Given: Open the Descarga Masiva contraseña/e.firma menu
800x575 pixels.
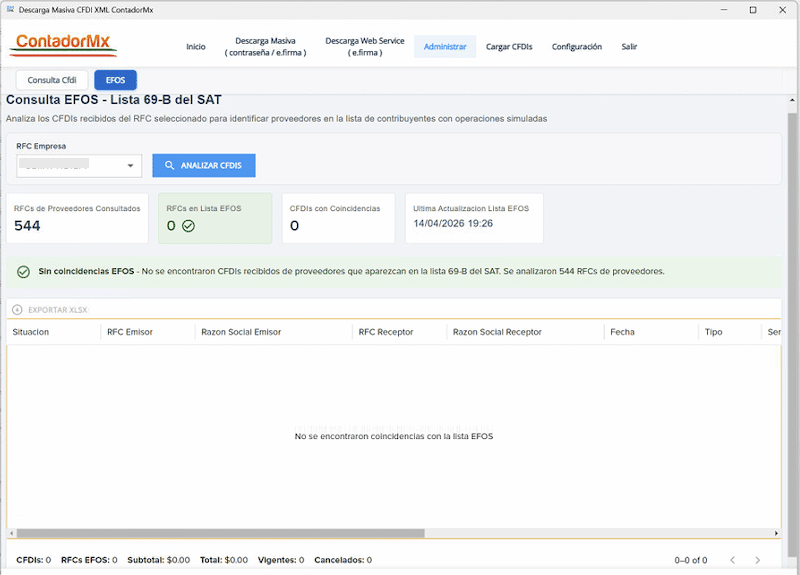Looking at the screenshot, I should (x=265, y=47).
